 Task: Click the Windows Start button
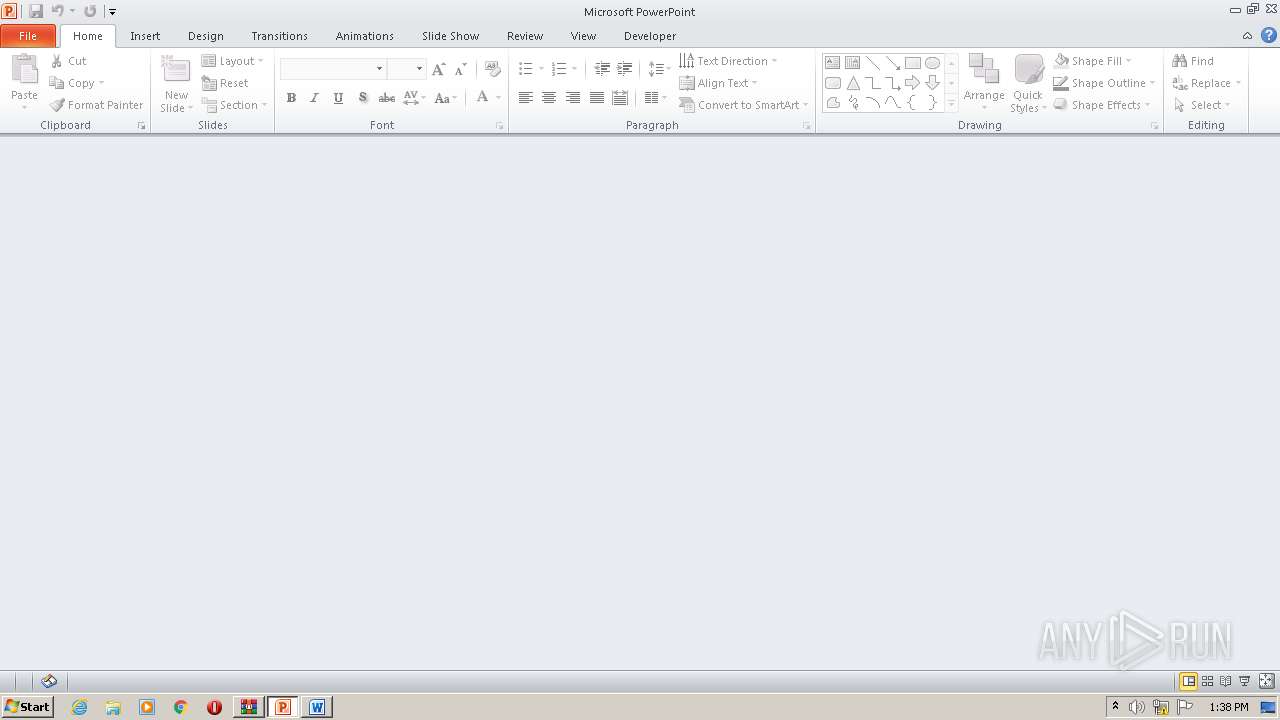tap(27, 707)
